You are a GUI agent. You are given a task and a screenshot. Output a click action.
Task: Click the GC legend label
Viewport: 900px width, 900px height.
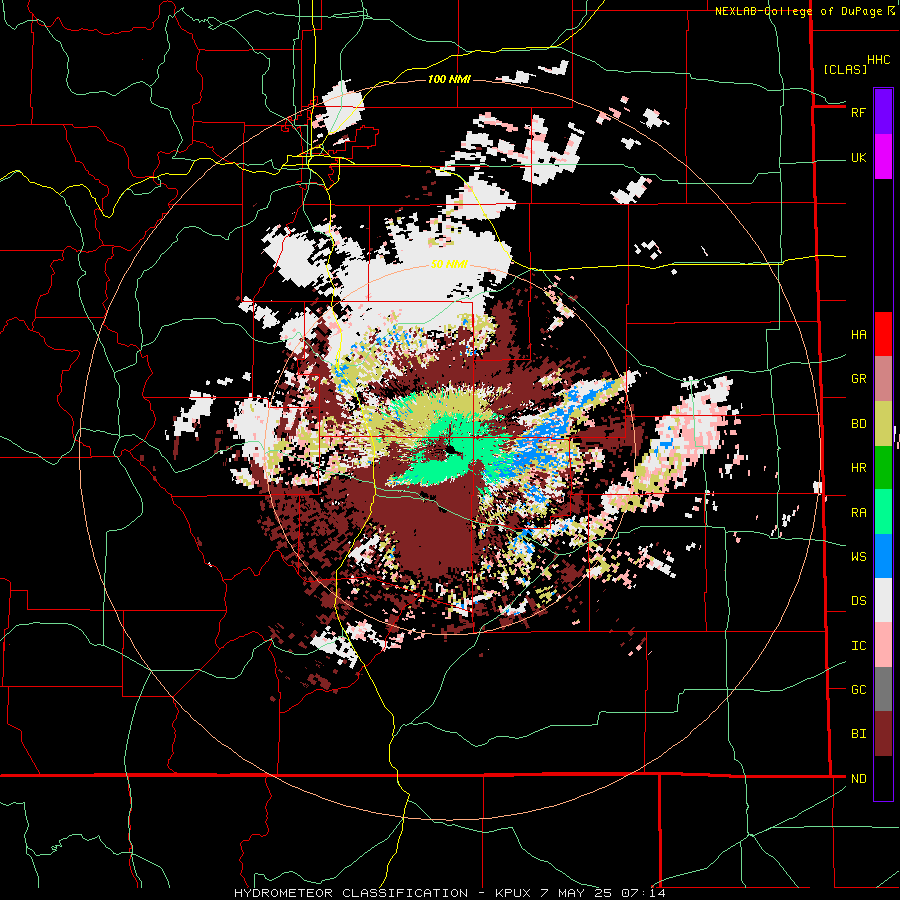[x=858, y=690]
